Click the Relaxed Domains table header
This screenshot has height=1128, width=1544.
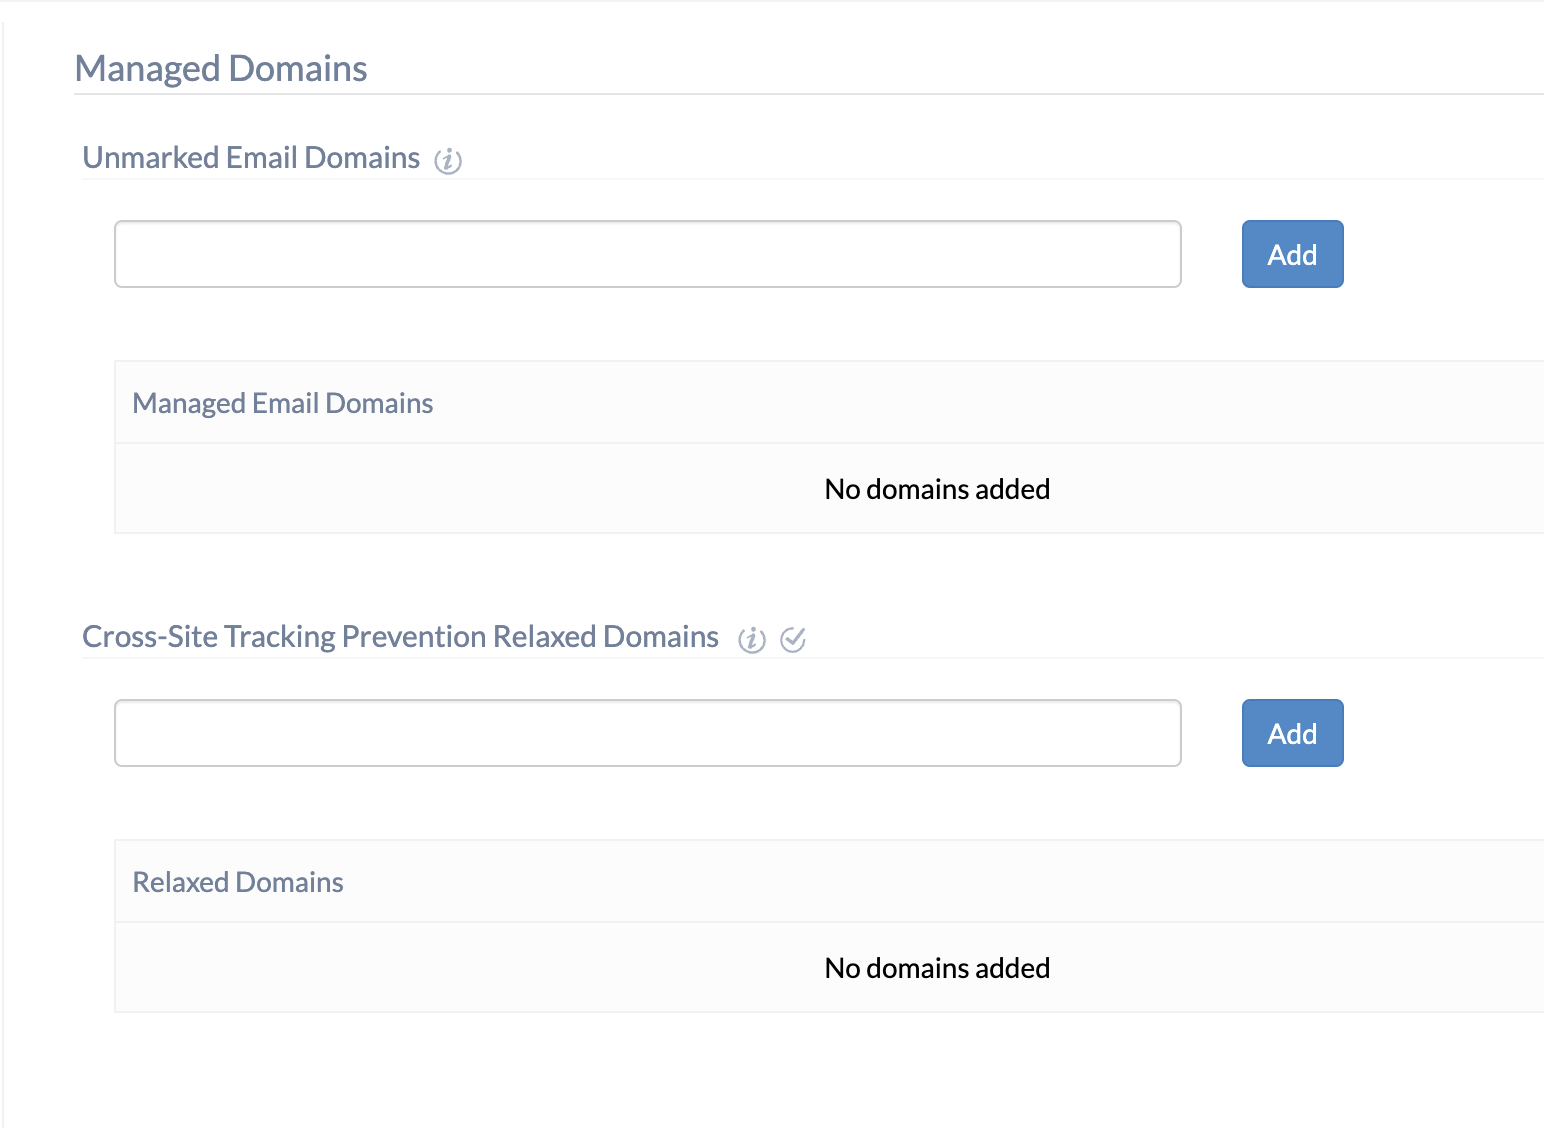click(x=237, y=881)
